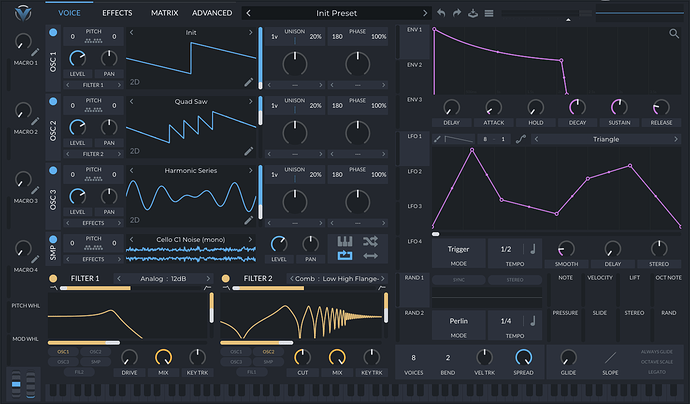Click the redo arrow icon

(457, 13)
